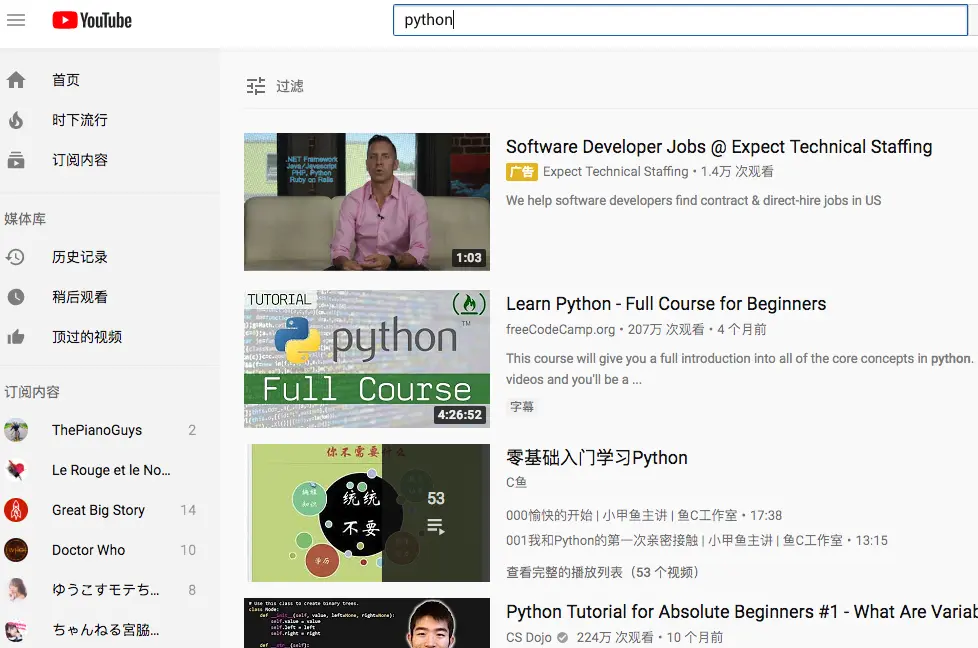The image size is (978, 648).
Task: Select the flame trending icon
Action: tap(16, 120)
